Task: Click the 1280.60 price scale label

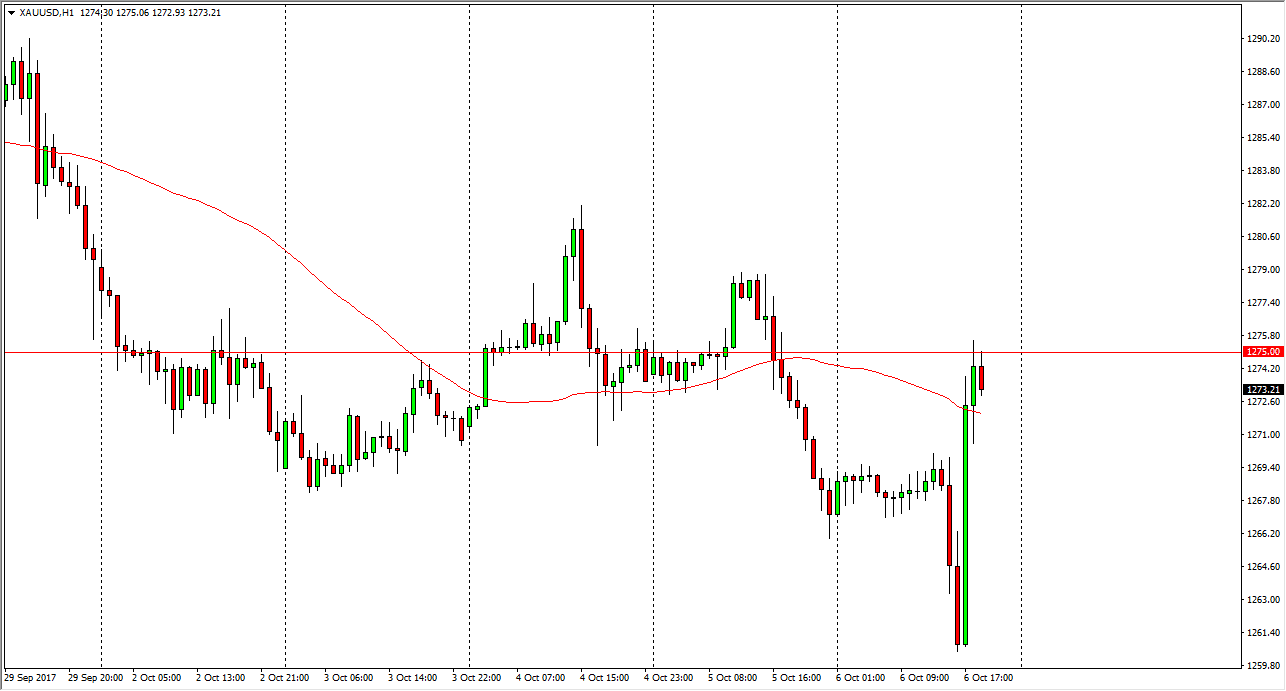Action: coord(1262,237)
